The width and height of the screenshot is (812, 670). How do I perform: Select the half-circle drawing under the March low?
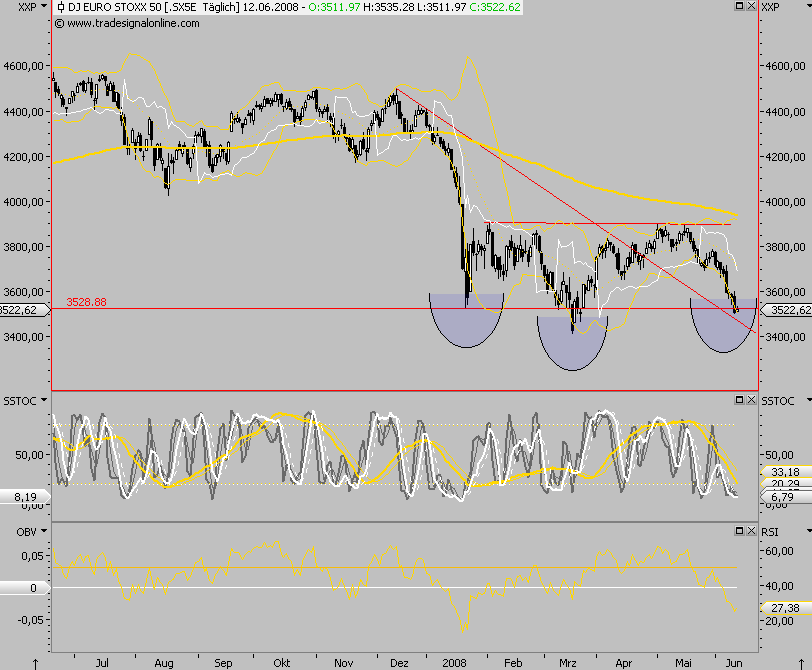[572, 344]
